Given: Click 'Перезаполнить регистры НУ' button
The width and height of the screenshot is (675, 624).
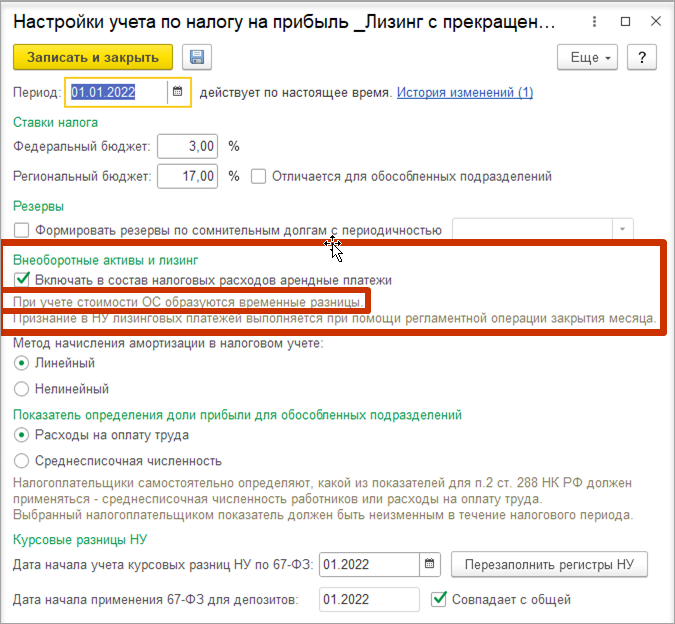Looking at the screenshot, I should 549,564.
